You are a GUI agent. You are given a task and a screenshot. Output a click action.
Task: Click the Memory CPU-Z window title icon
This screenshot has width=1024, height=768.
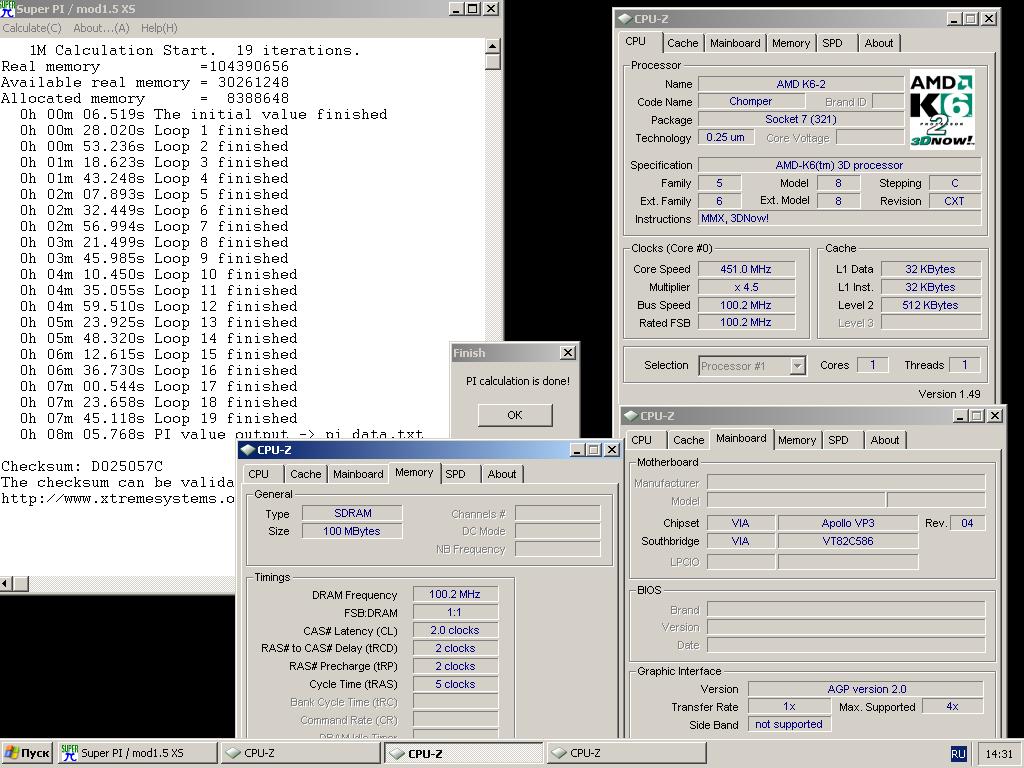click(248, 450)
